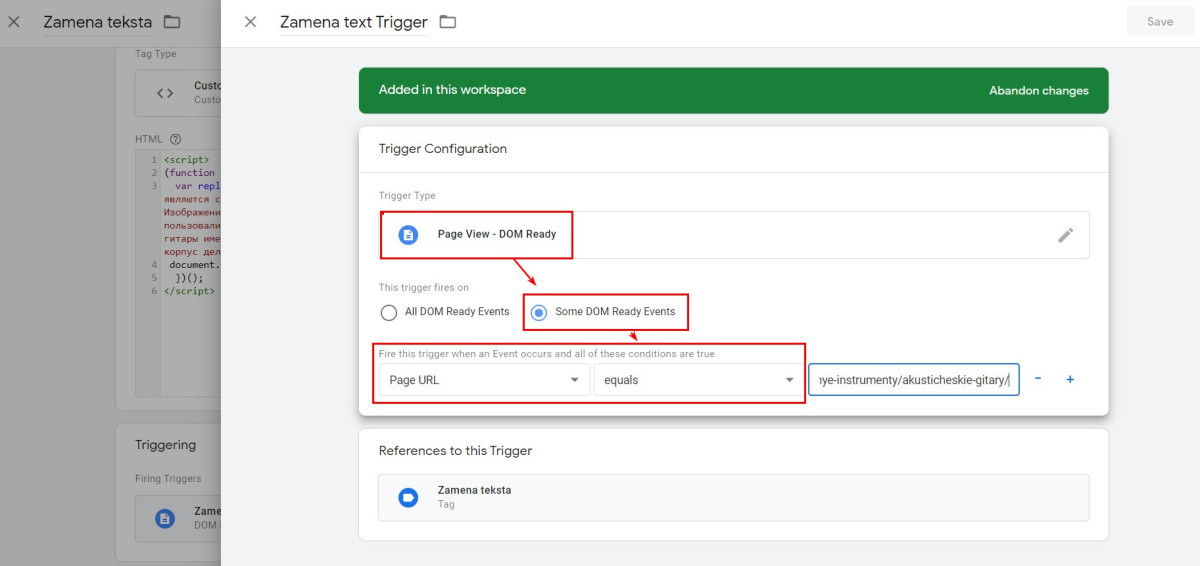This screenshot has width=1200, height=566.
Task: Click the References to this Trigger heading
Action: pyautogui.click(x=455, y=451)
